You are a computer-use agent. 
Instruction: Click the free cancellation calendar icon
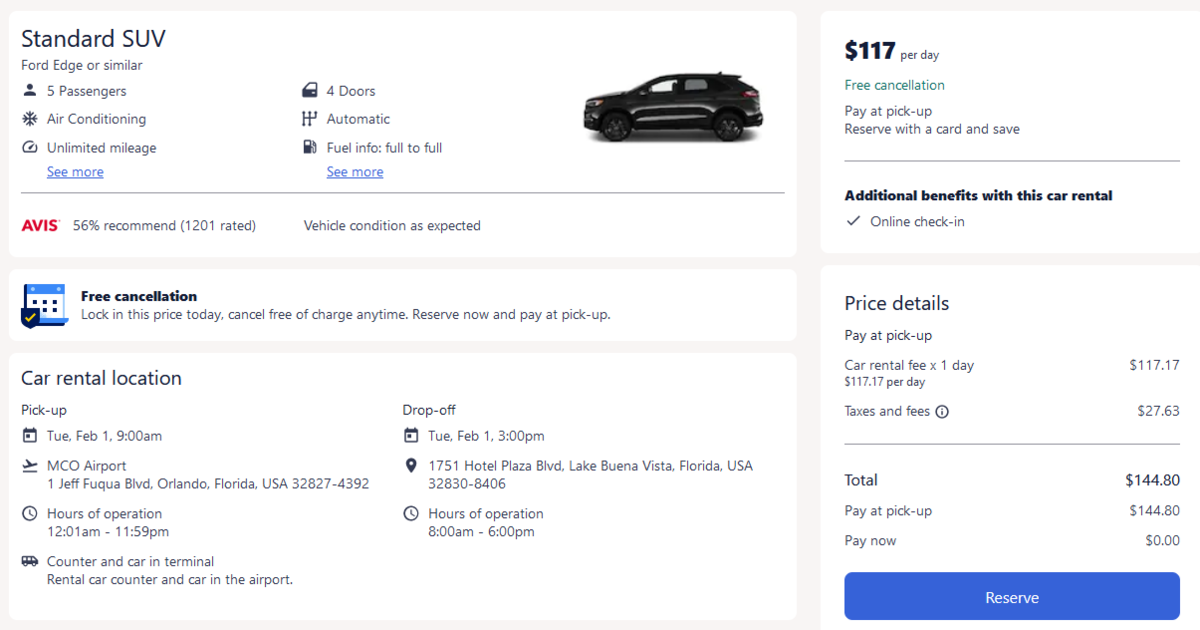coord(44,305)
